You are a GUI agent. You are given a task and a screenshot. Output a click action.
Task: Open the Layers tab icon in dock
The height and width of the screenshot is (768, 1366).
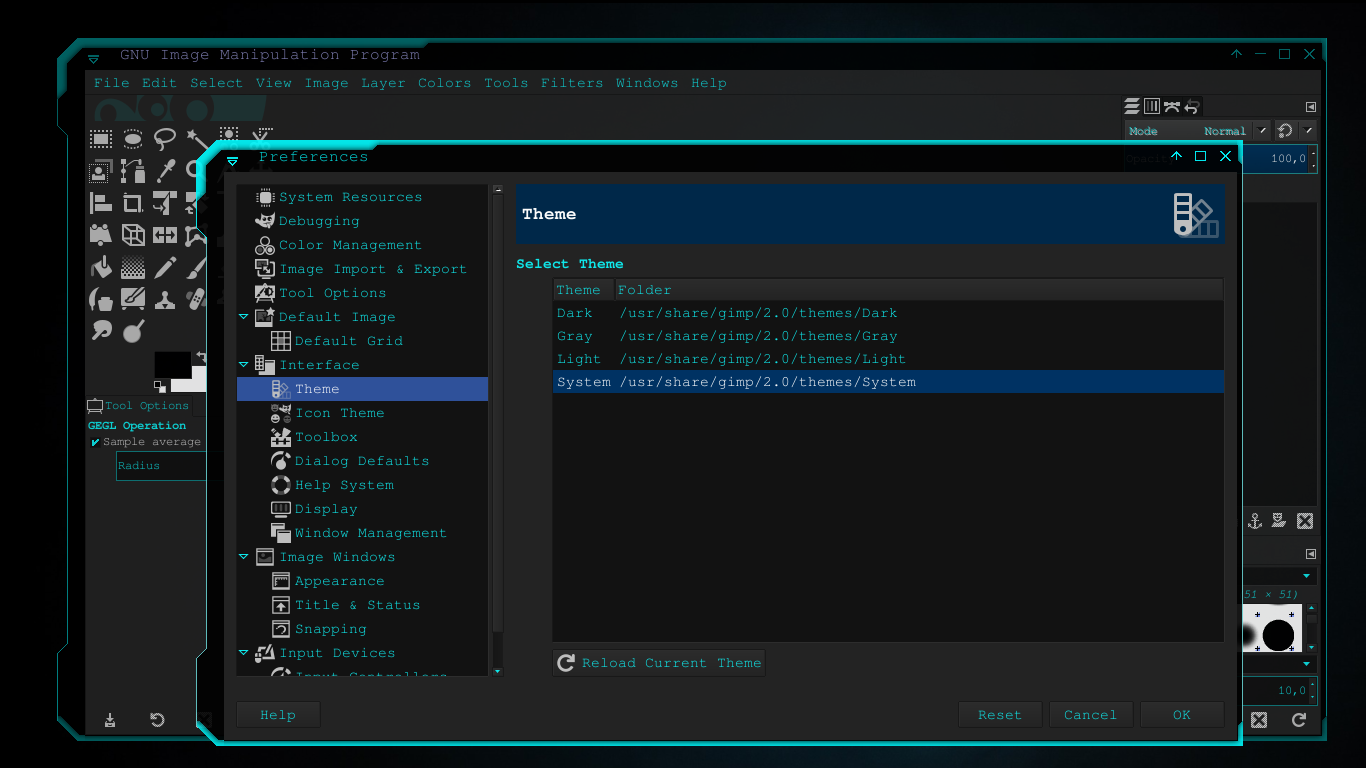[x=1132, y=106]
